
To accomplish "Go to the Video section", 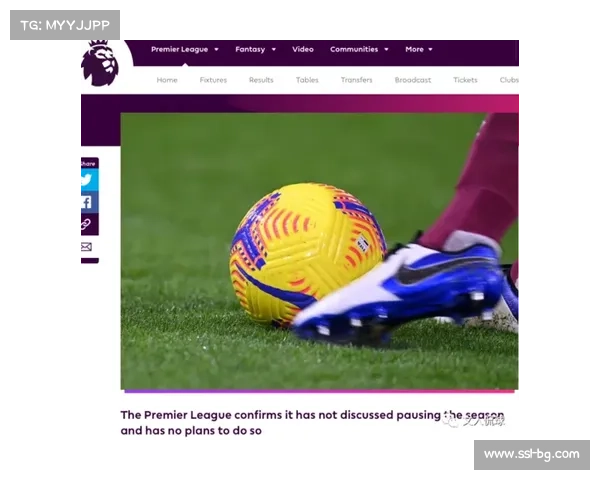I will tap(302, 49).
